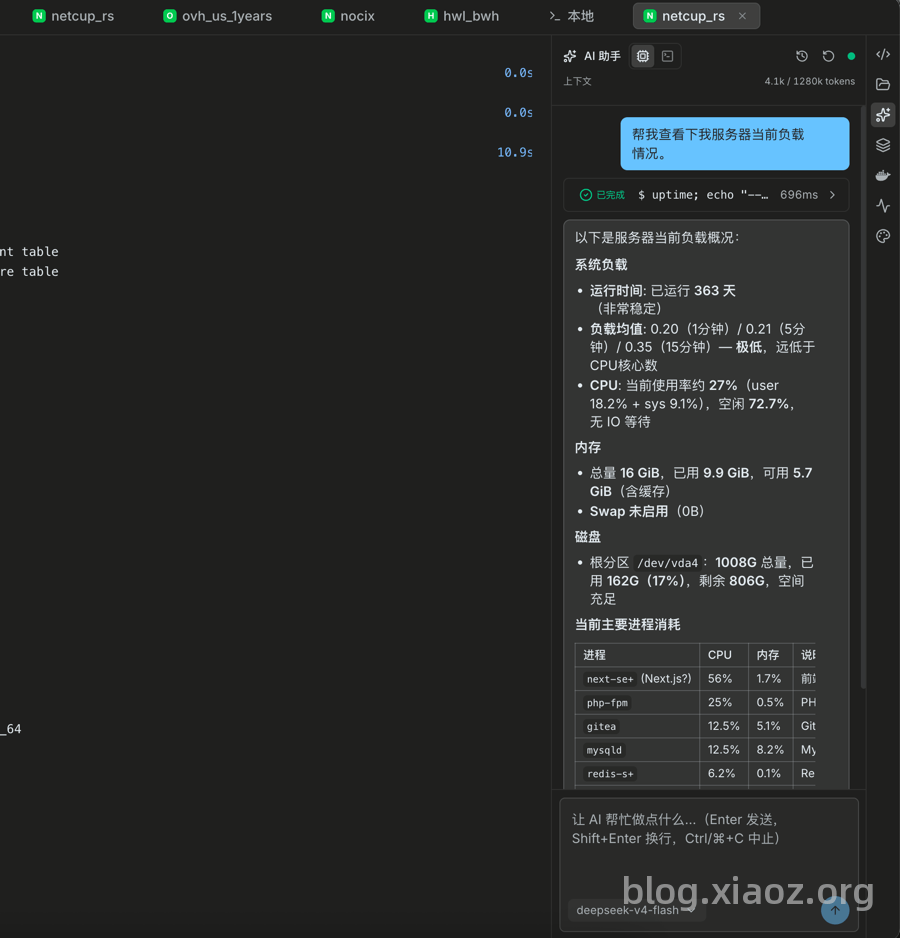900x938 pixels.
Task: Focus the AI prompt input field
Action: (x=709, y=846)
